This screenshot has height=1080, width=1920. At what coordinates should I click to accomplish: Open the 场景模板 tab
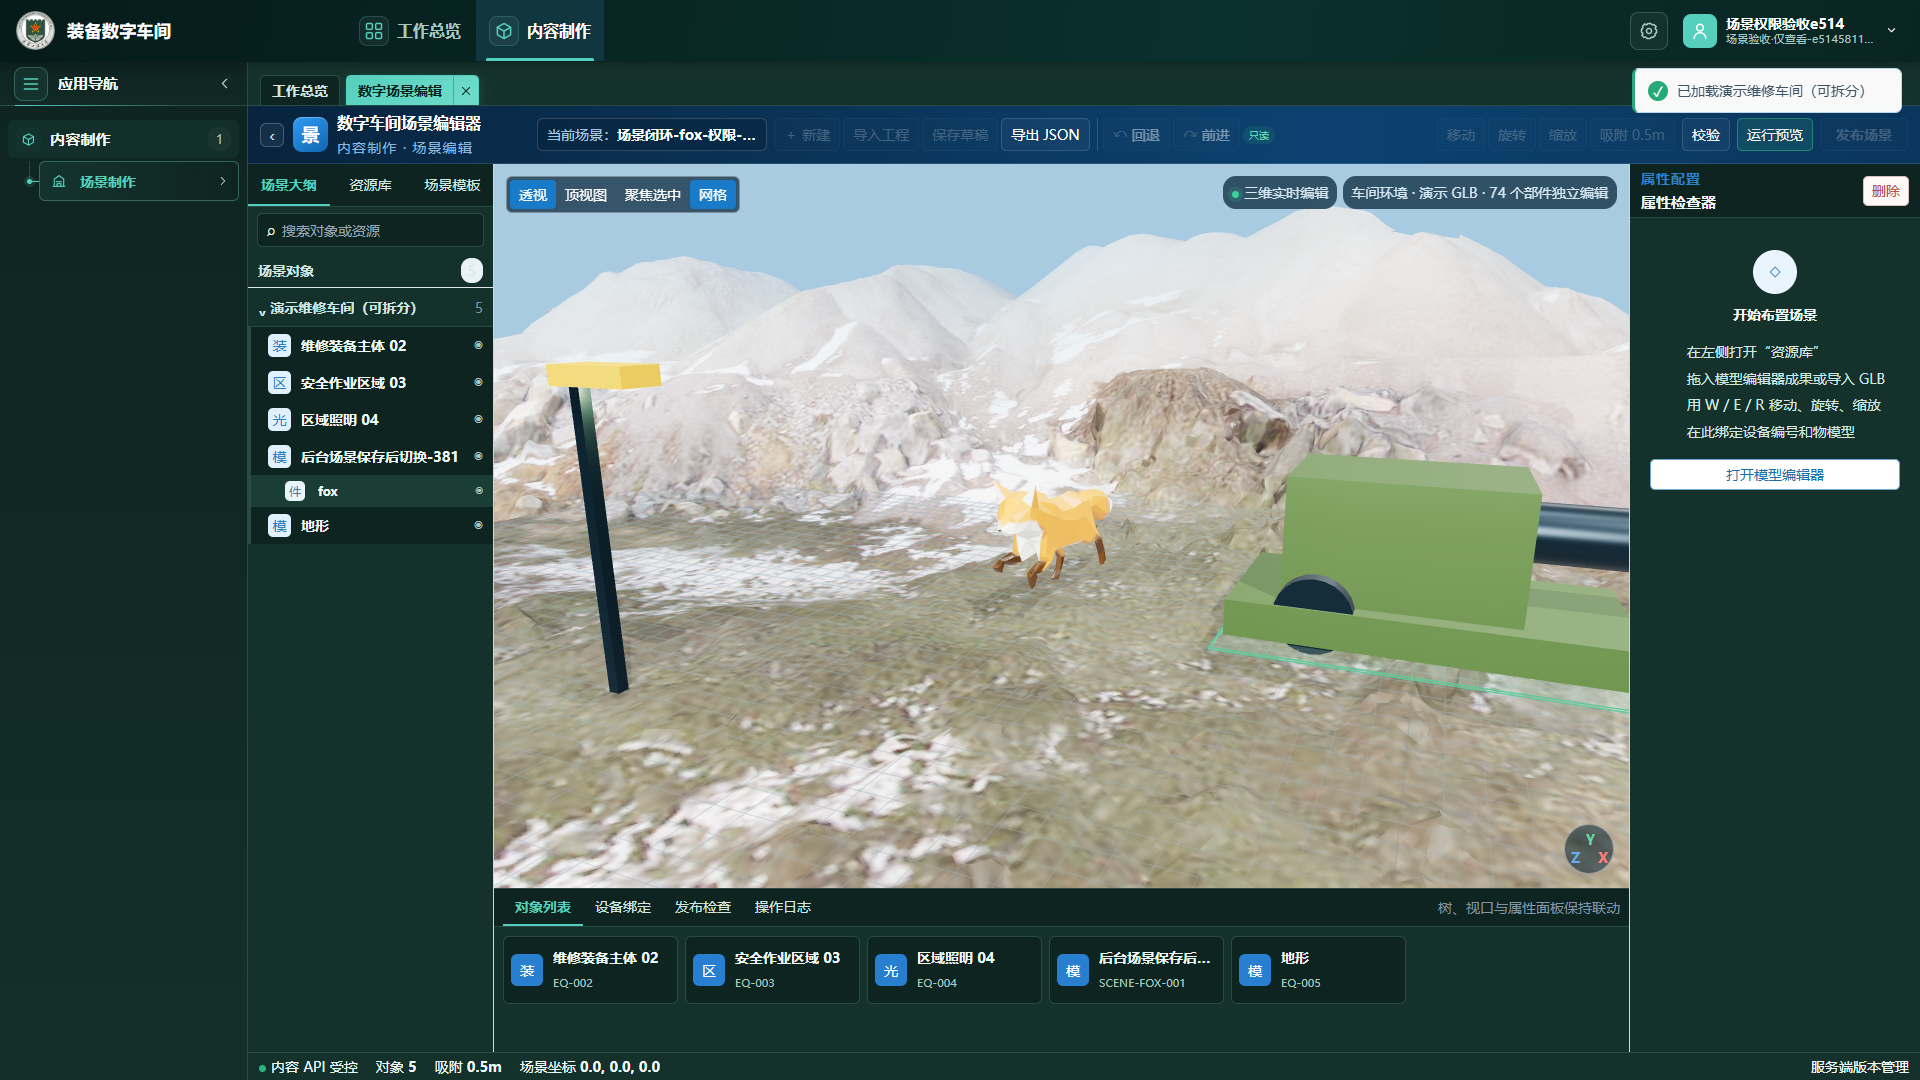tap(452, 186)
